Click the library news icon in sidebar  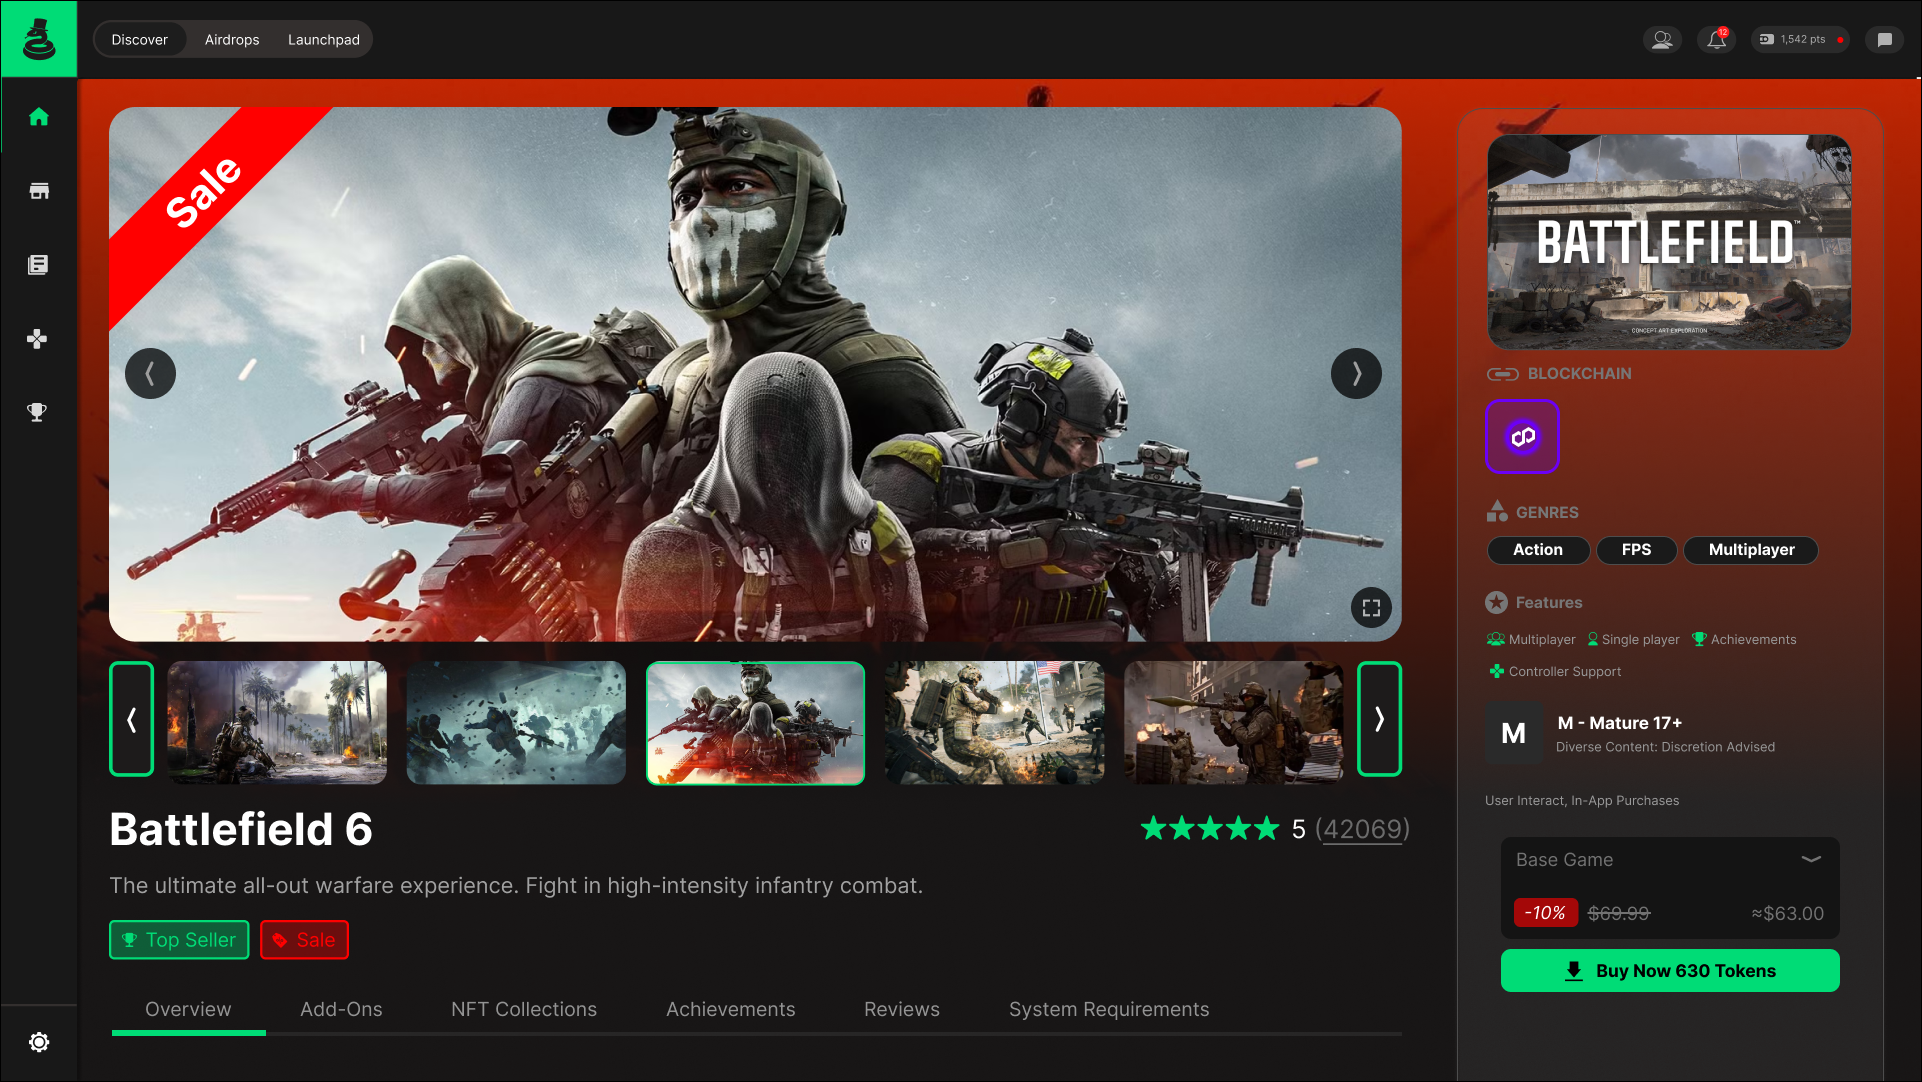[x=39, y=265]
